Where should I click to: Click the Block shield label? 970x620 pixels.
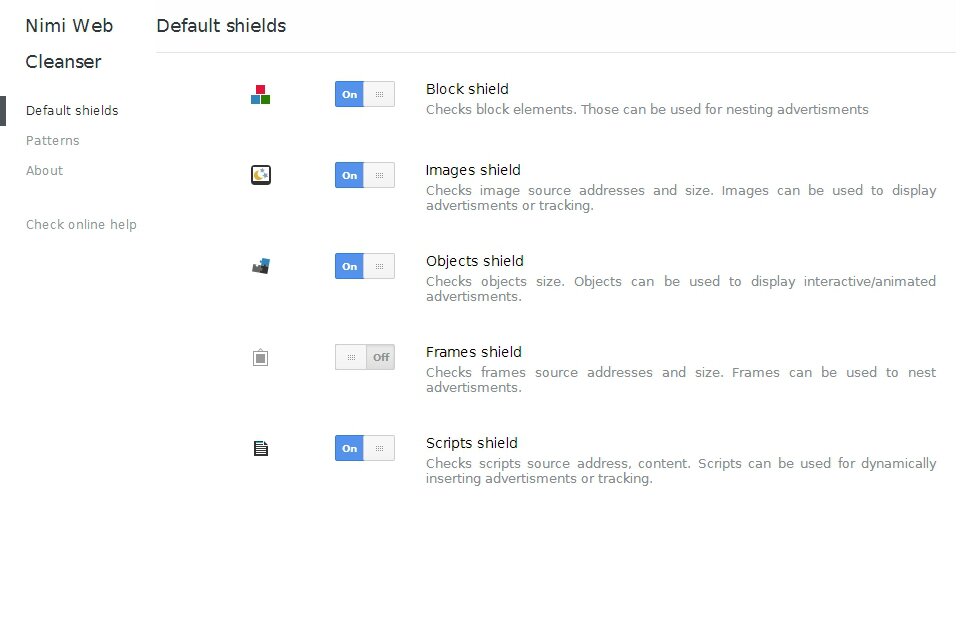467,89
